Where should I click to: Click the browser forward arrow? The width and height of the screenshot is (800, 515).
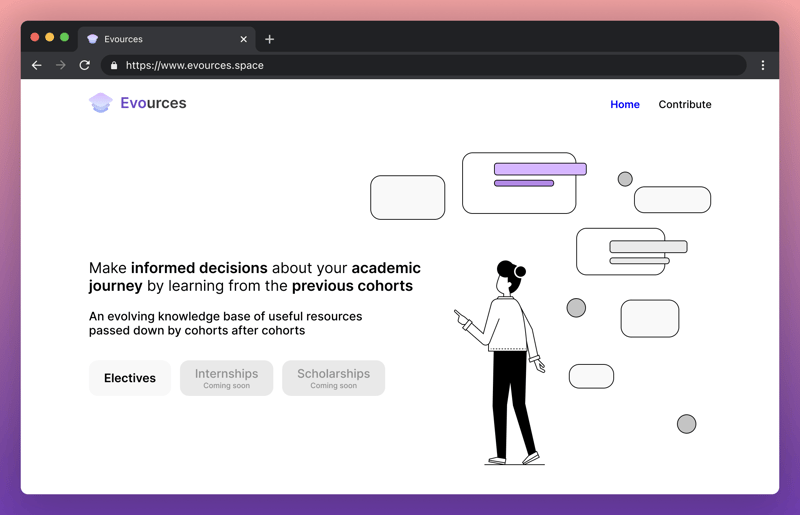click(61, 65)
